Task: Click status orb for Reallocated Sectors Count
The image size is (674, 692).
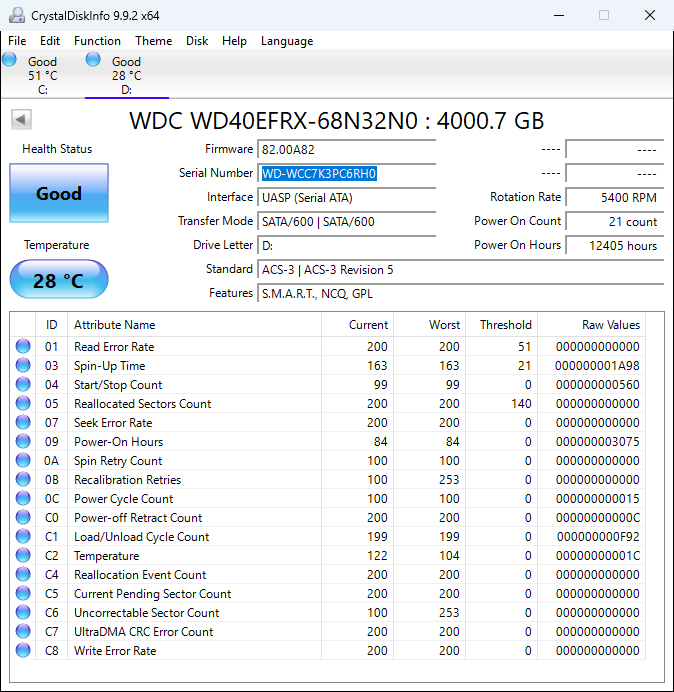Action: (23, 403)
